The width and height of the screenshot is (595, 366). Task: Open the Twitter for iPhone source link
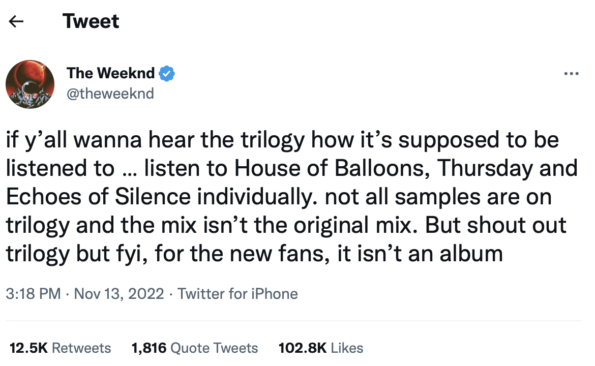[238, 294]
